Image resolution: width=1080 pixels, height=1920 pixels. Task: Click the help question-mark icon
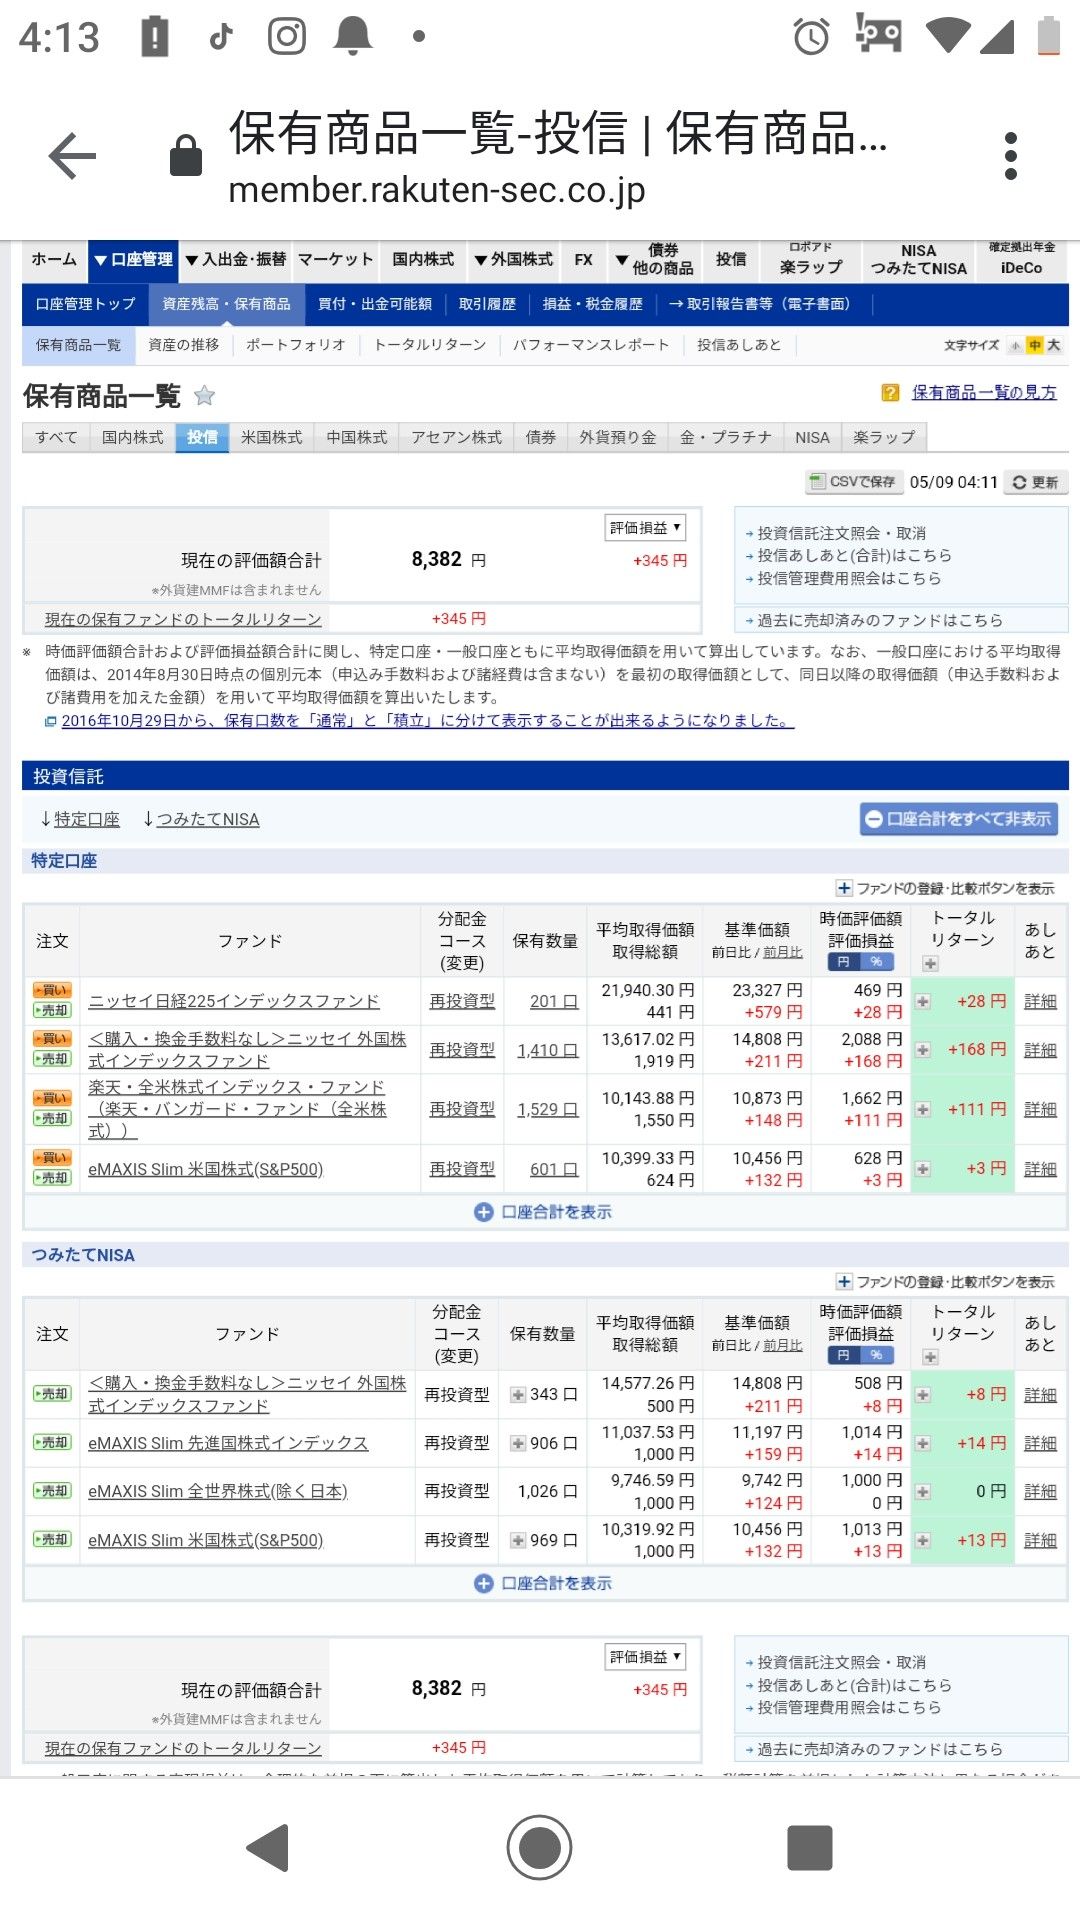890,393
